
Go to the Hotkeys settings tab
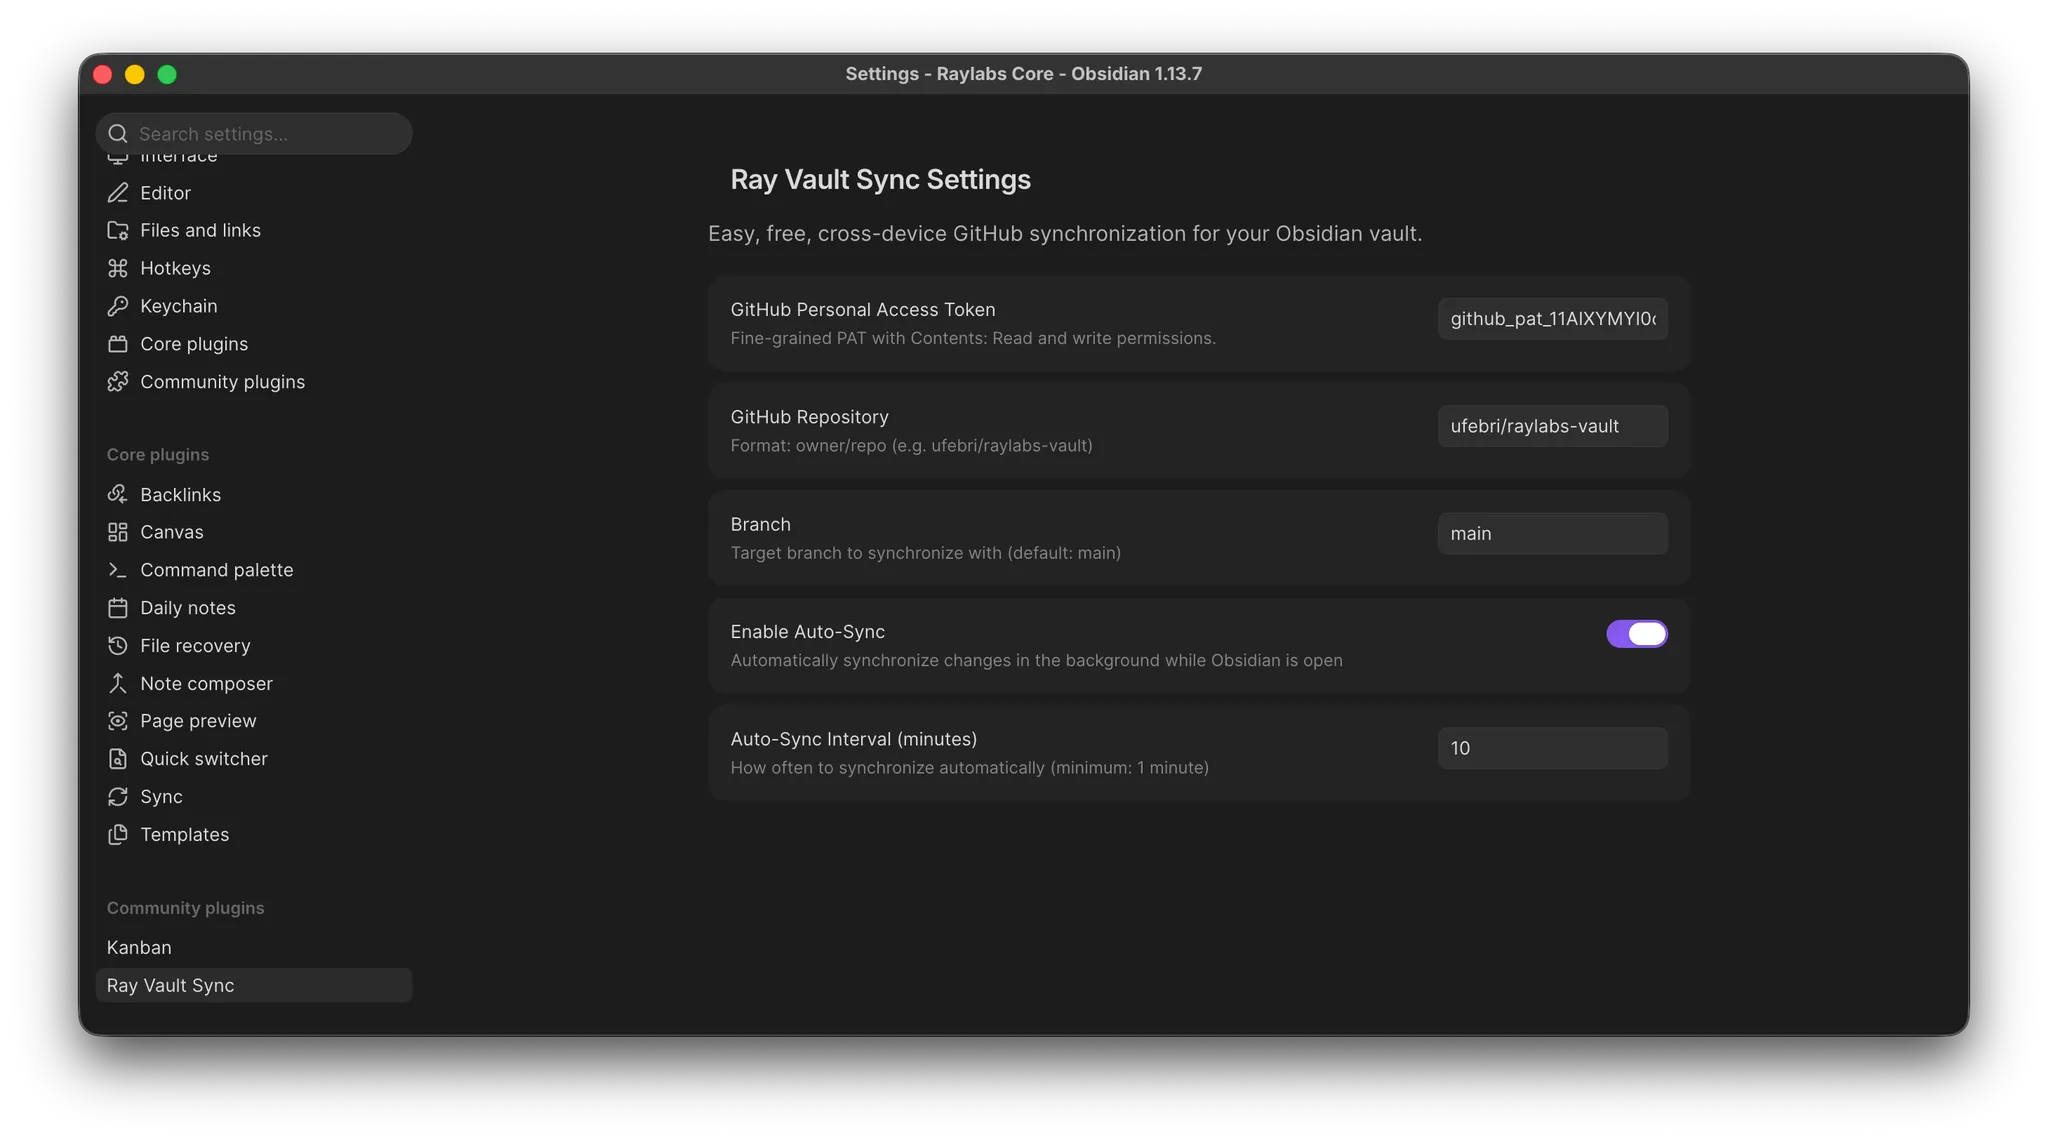(x=254, y=268)
